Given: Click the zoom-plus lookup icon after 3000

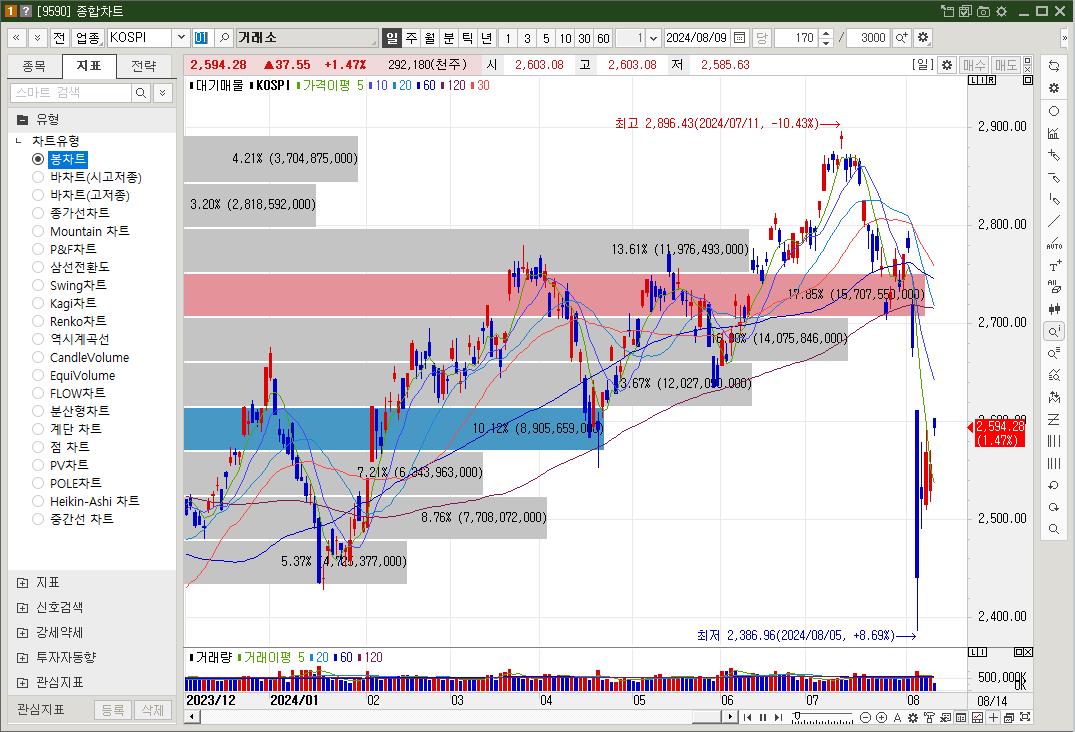Looking at the screenshot, I should 902,38.
